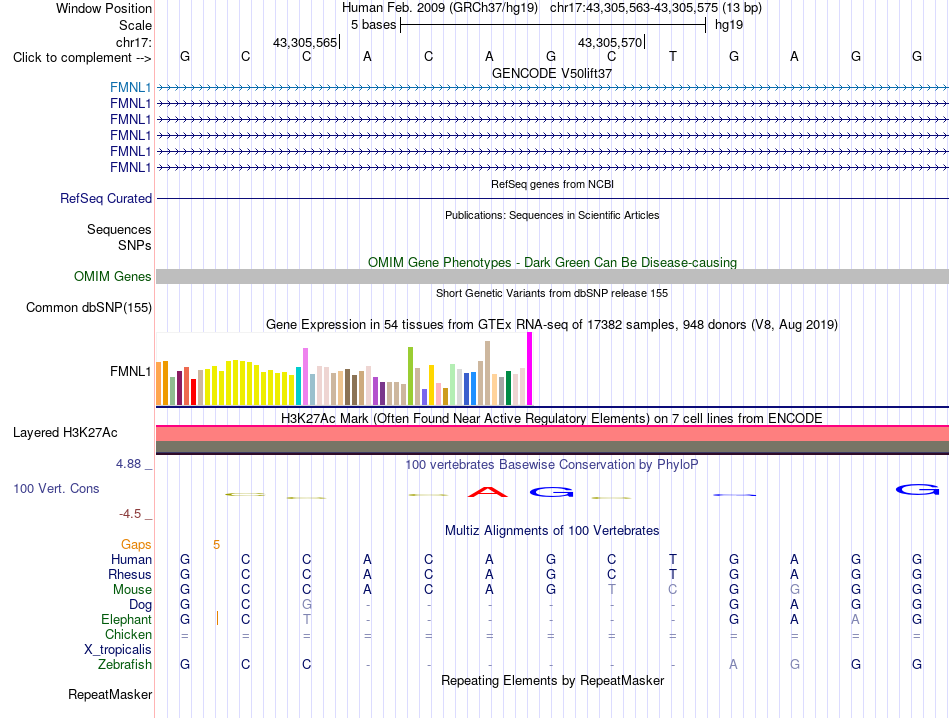Open the OMIM Gene Phenotypes track title
This screenshot has height=718, width=950.
552,262
